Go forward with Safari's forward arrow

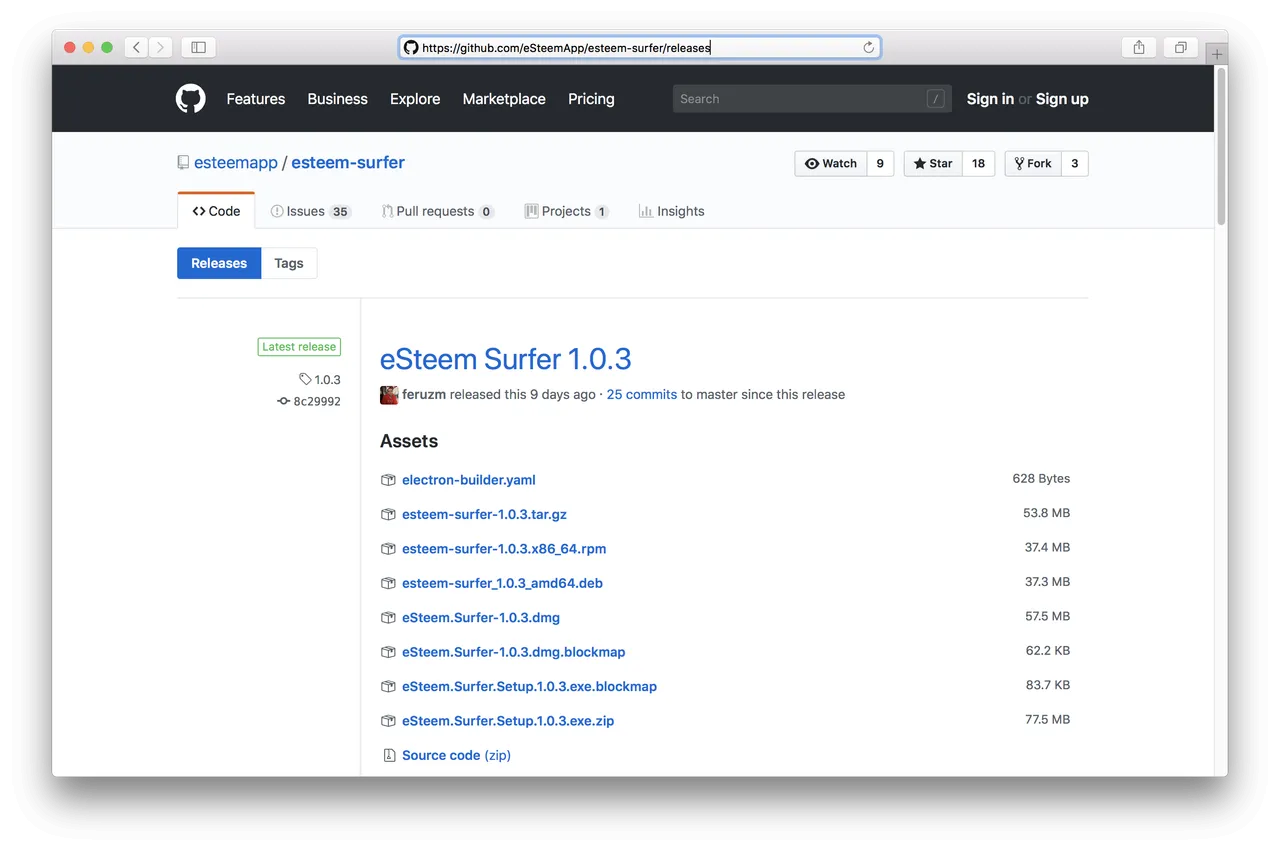160,47
